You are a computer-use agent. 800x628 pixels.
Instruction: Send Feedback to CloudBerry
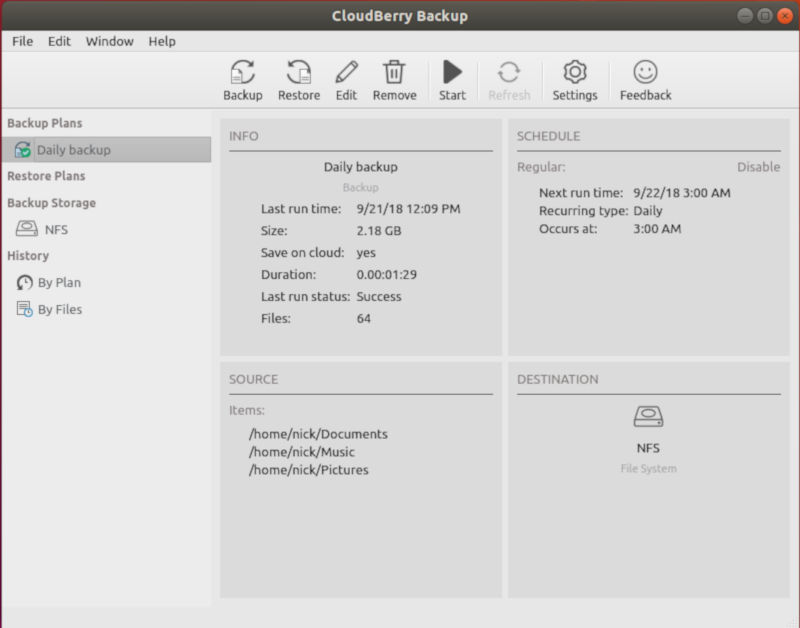pos(645,78)
